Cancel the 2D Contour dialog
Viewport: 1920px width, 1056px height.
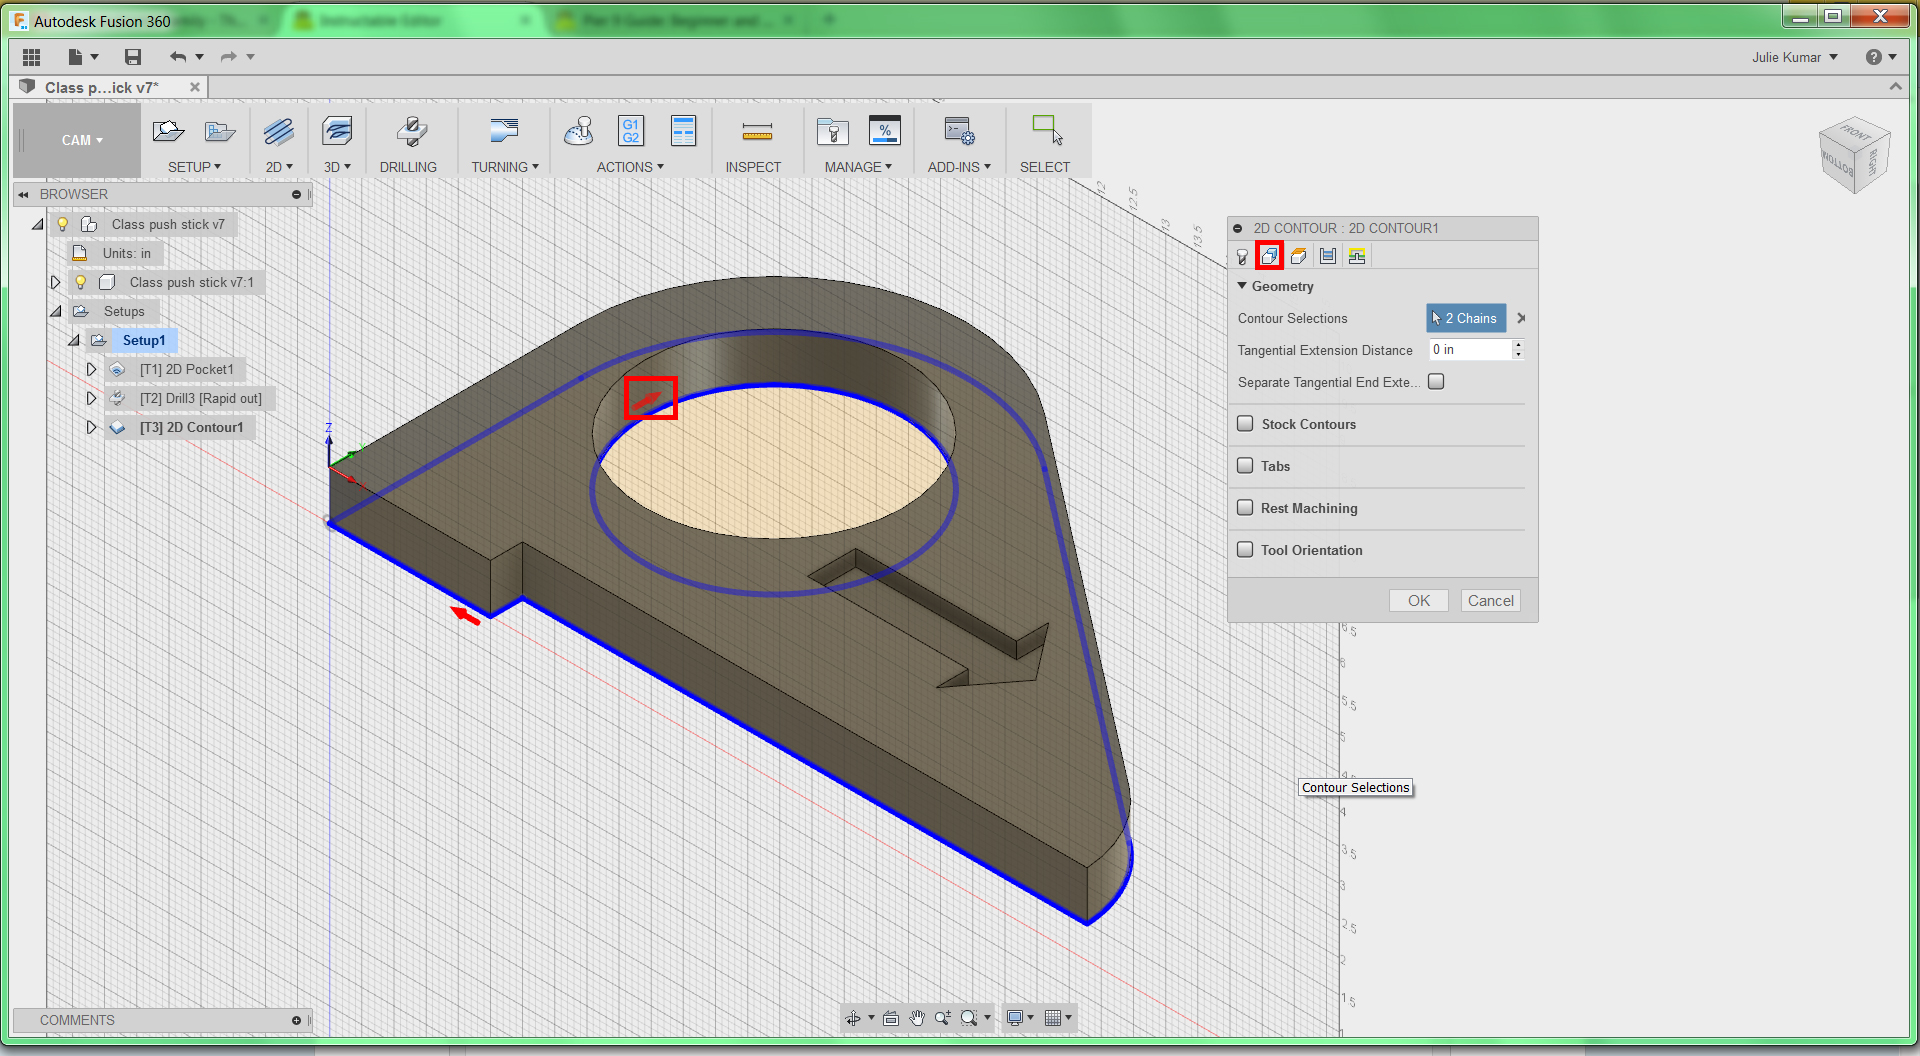(1490, 601)
